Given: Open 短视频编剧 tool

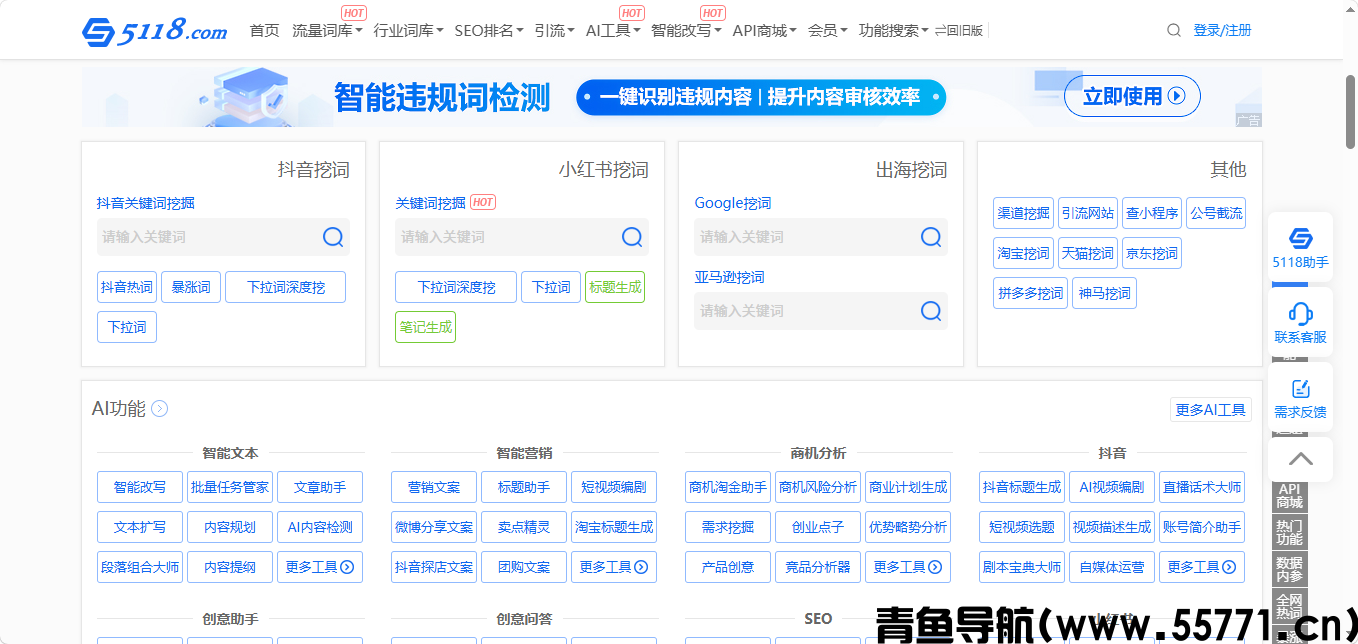Looking at the screenshot, I should [x=614, y=487].
